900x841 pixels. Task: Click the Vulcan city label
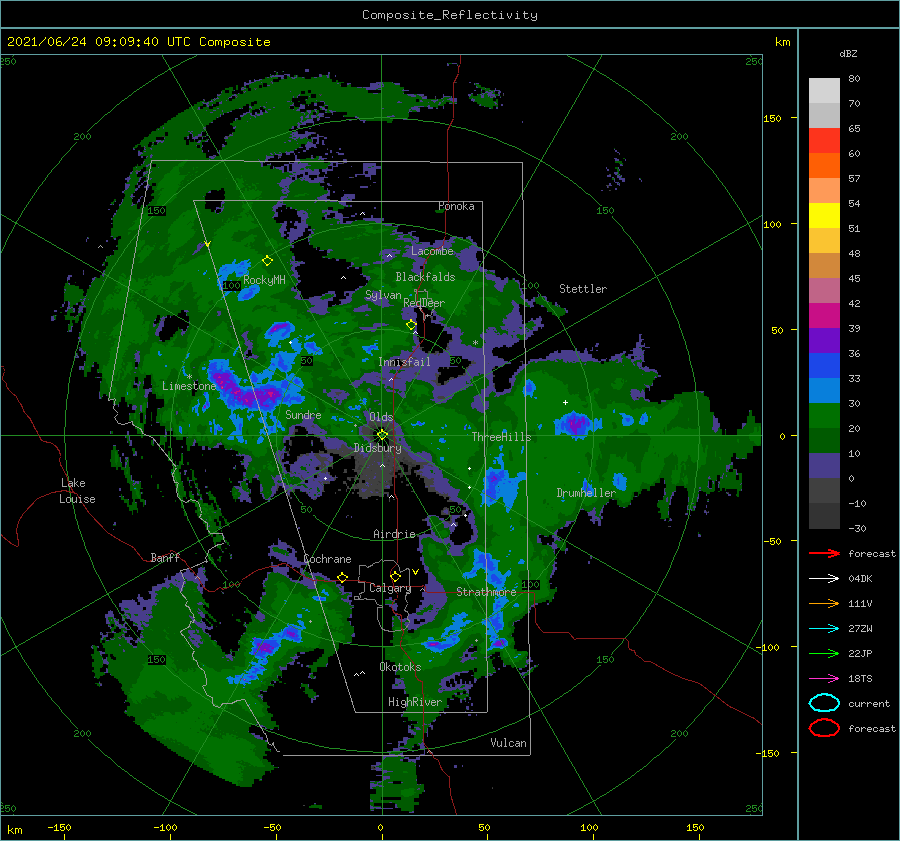tap(508, 743)
